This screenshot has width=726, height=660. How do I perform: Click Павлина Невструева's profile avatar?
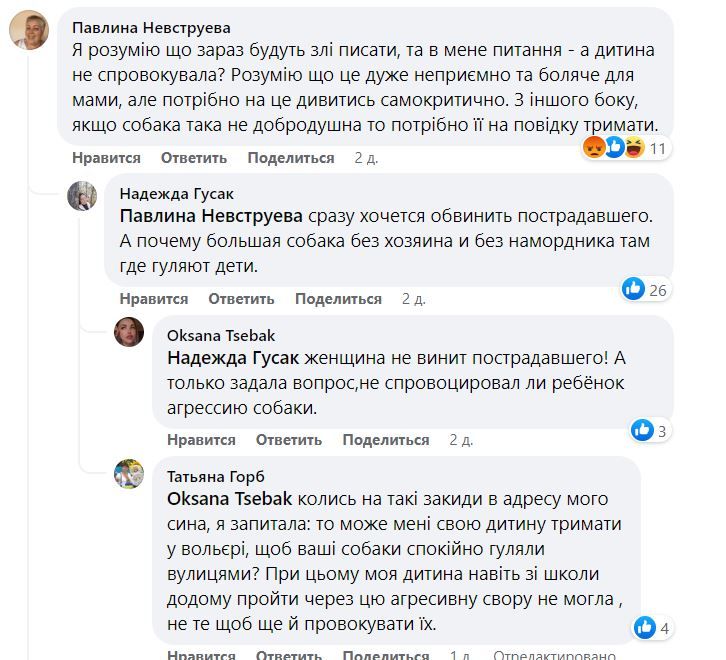pos(30,30)
